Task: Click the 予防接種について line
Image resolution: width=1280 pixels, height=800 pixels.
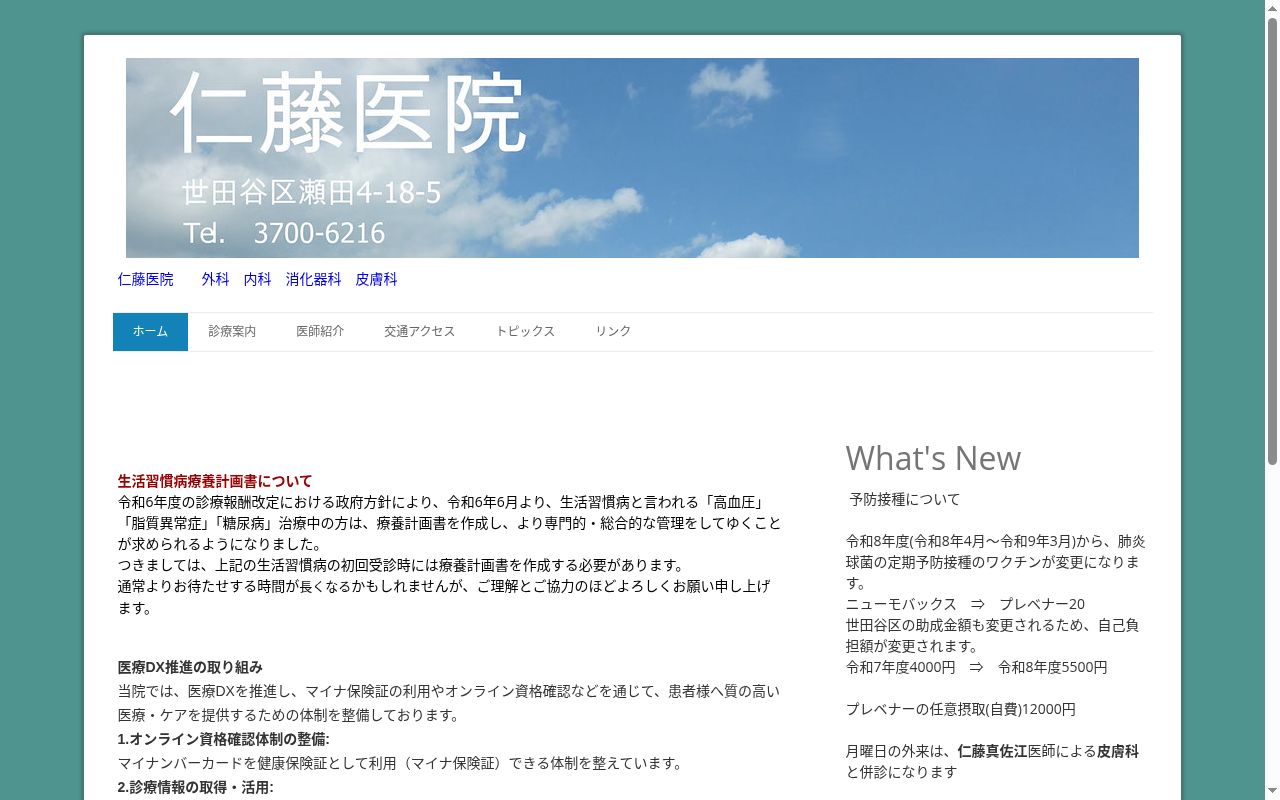Action: [x=904, y=499]
